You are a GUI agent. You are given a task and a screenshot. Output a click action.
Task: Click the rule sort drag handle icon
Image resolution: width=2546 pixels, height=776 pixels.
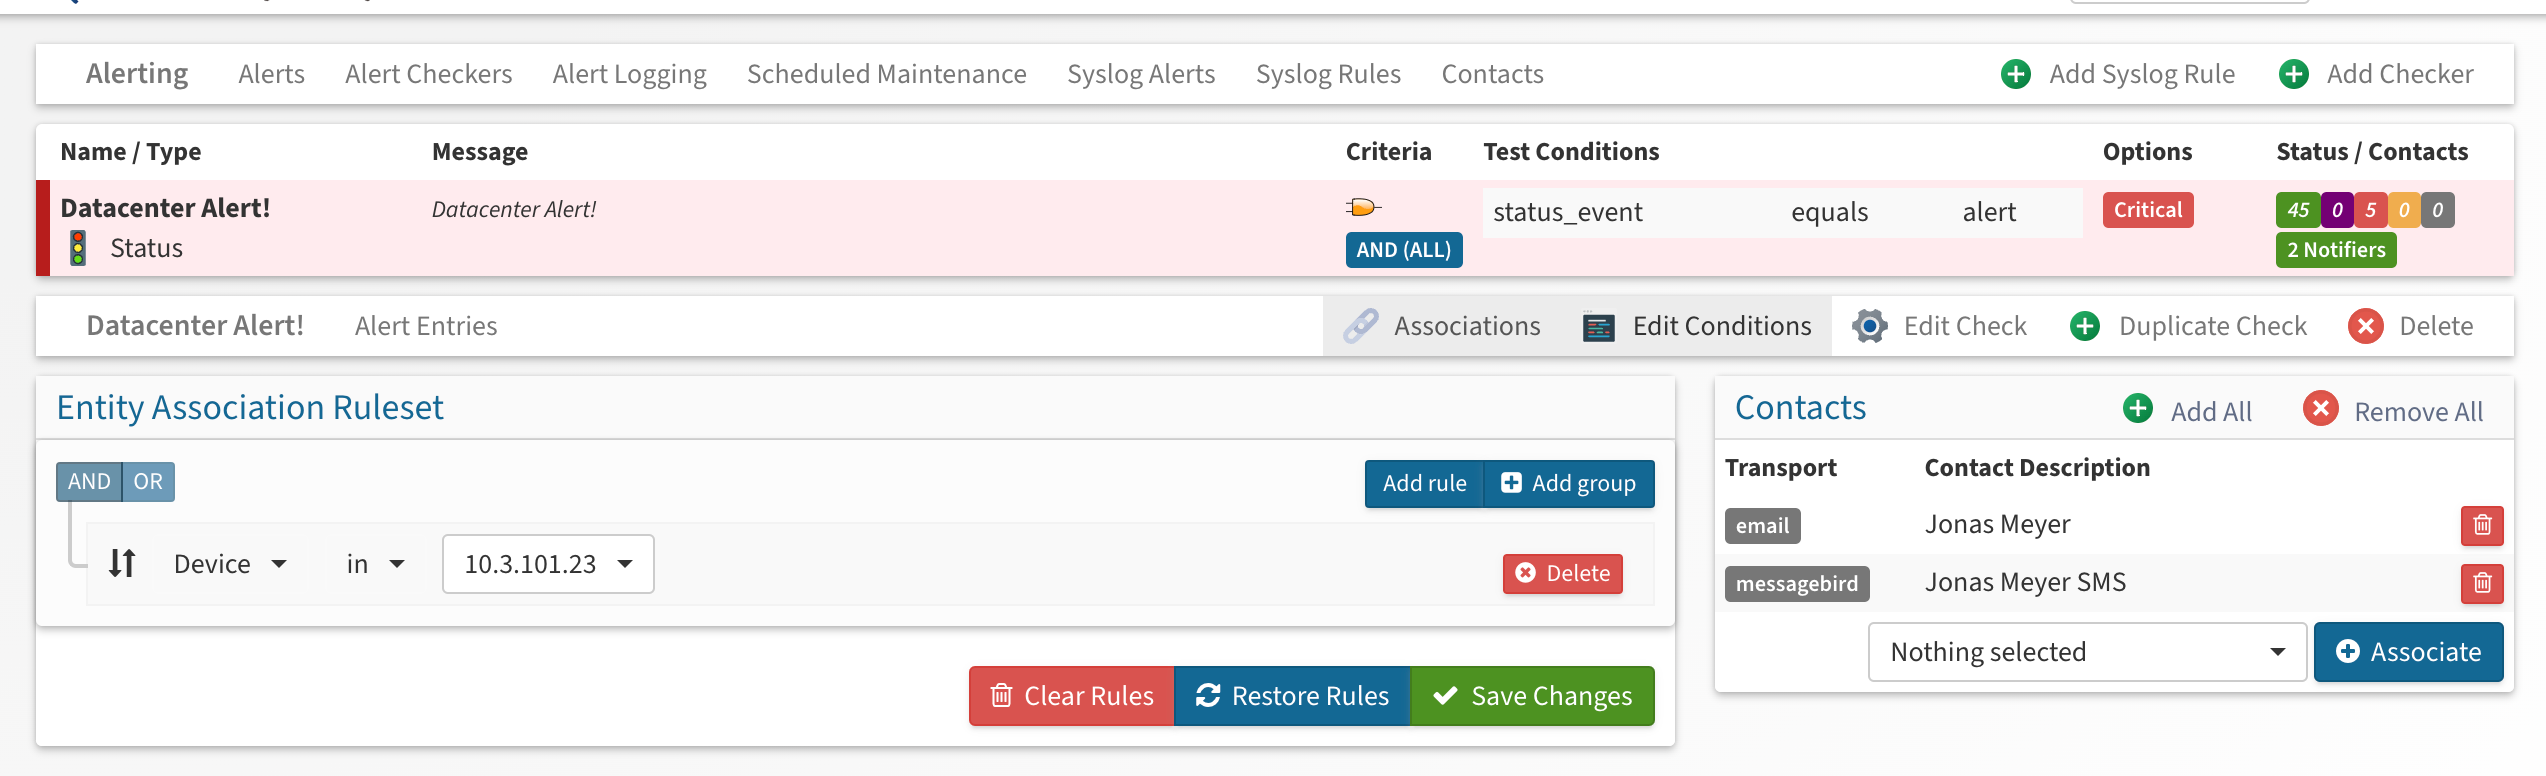(x=122, y=564)
